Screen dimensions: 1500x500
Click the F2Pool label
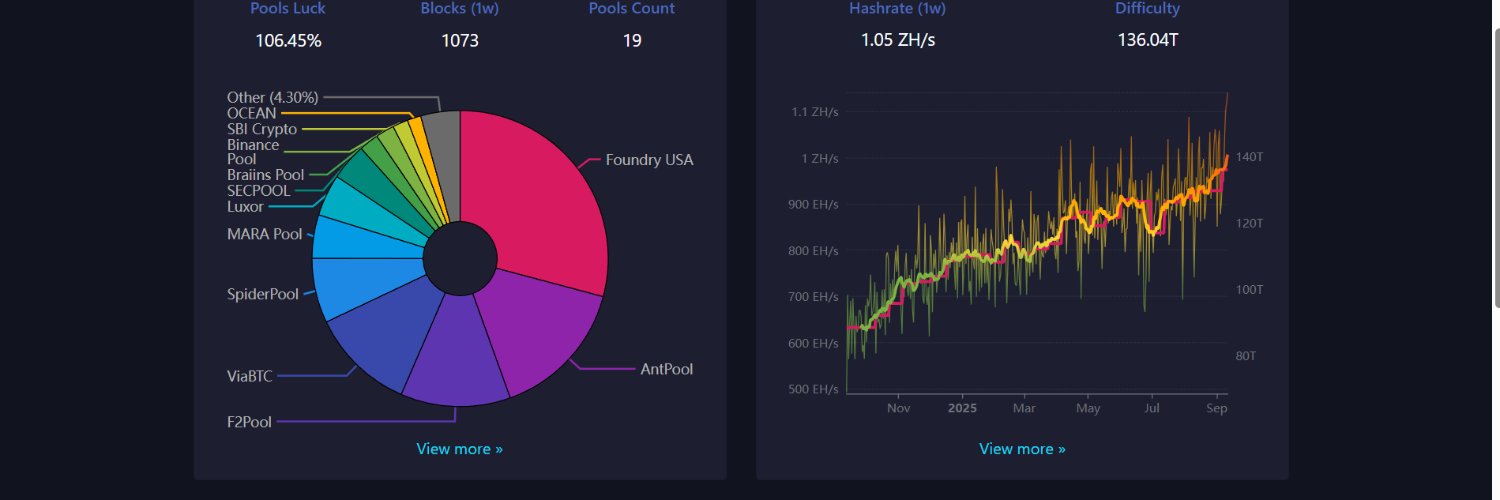pyautogui.click(x=249, y=422)
